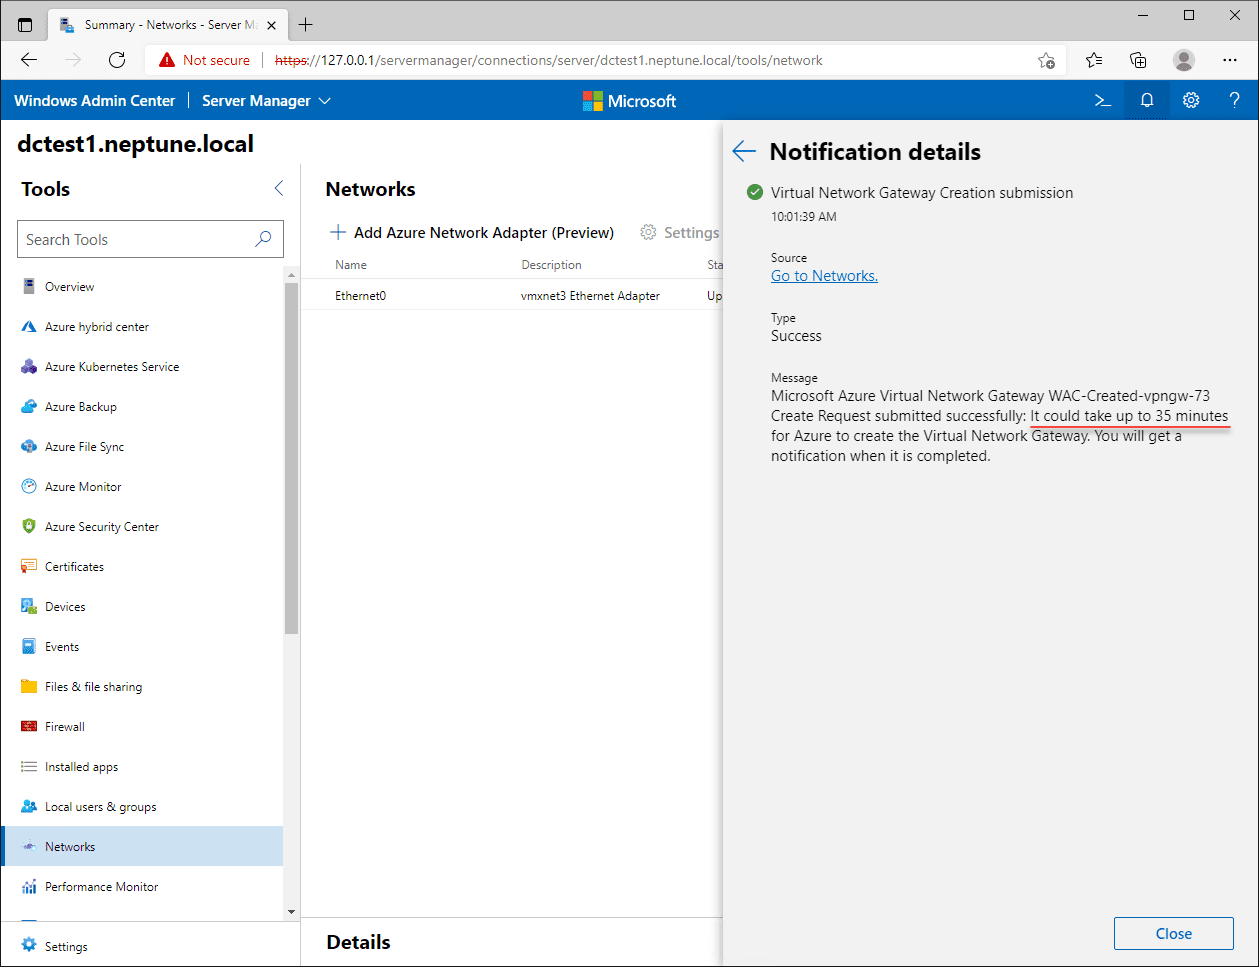Click the help question mark icon
The width and height of the screenshot is (1259, 967).
1235,101
